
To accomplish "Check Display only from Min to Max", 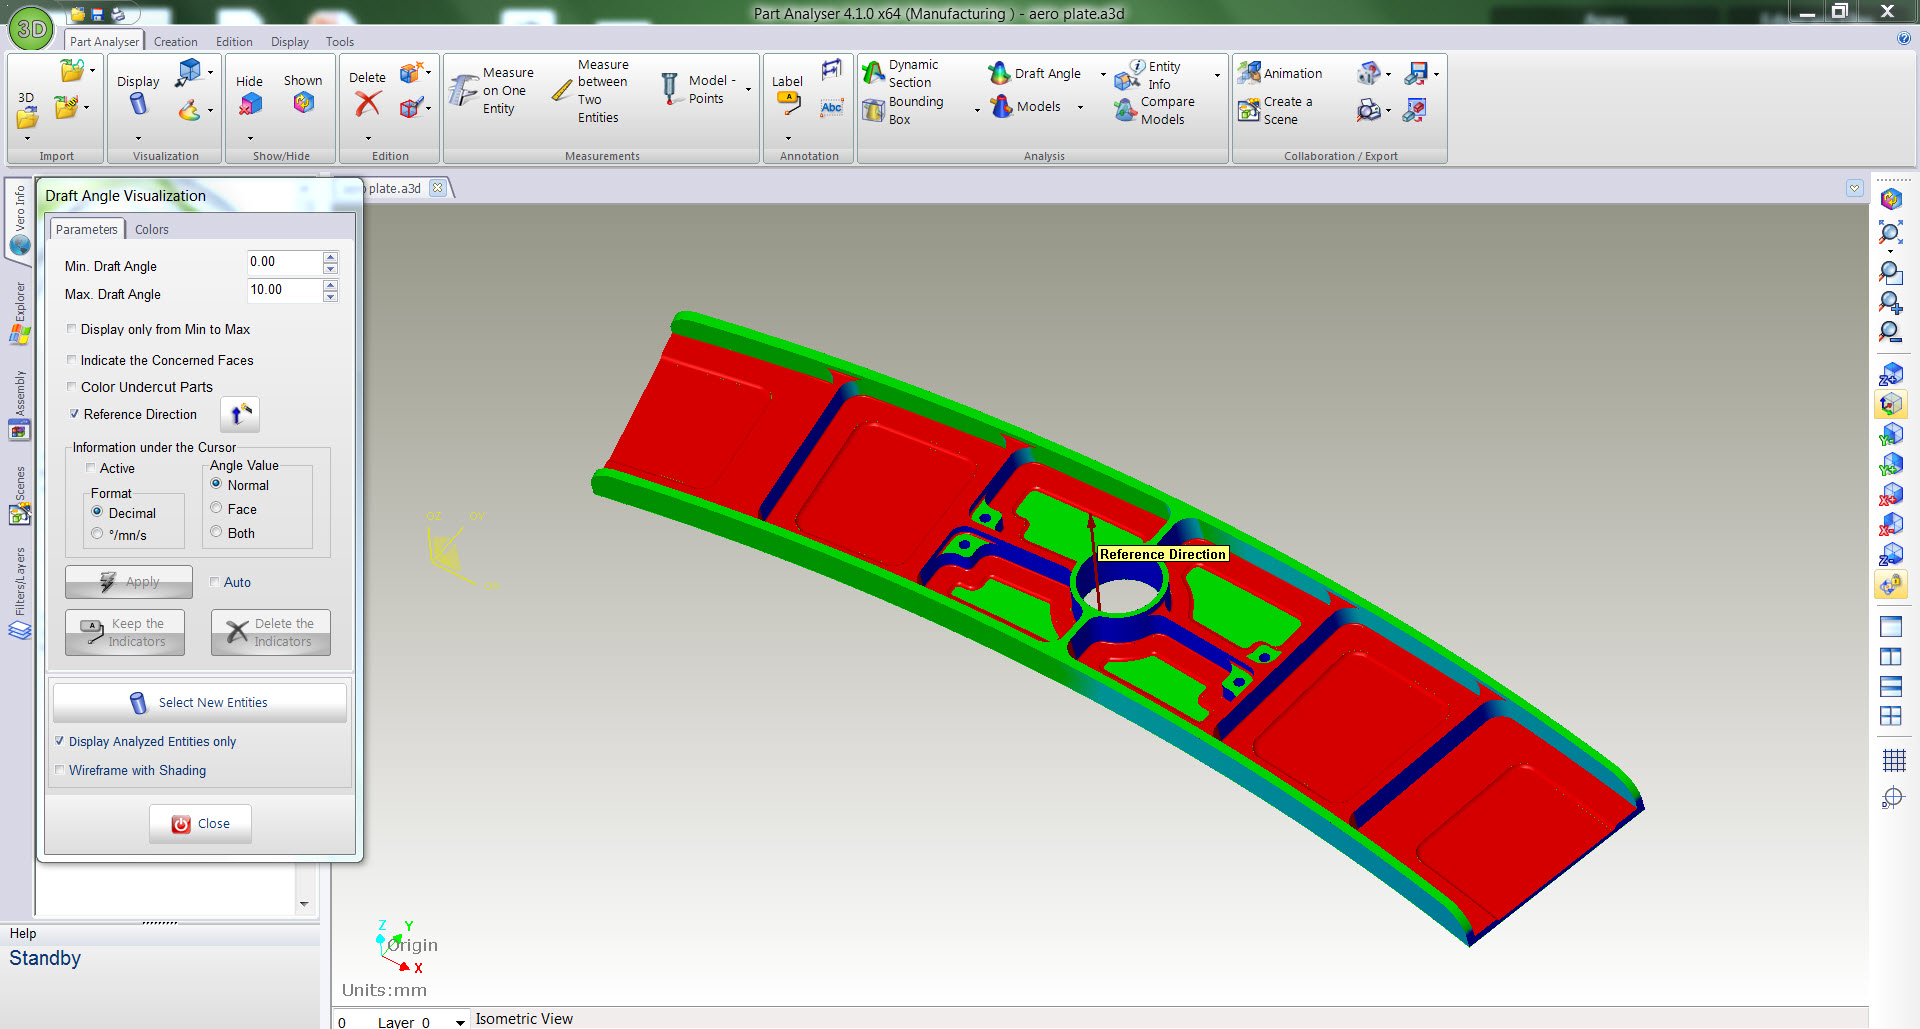I will pyautogui.click(x=72, y=329).
